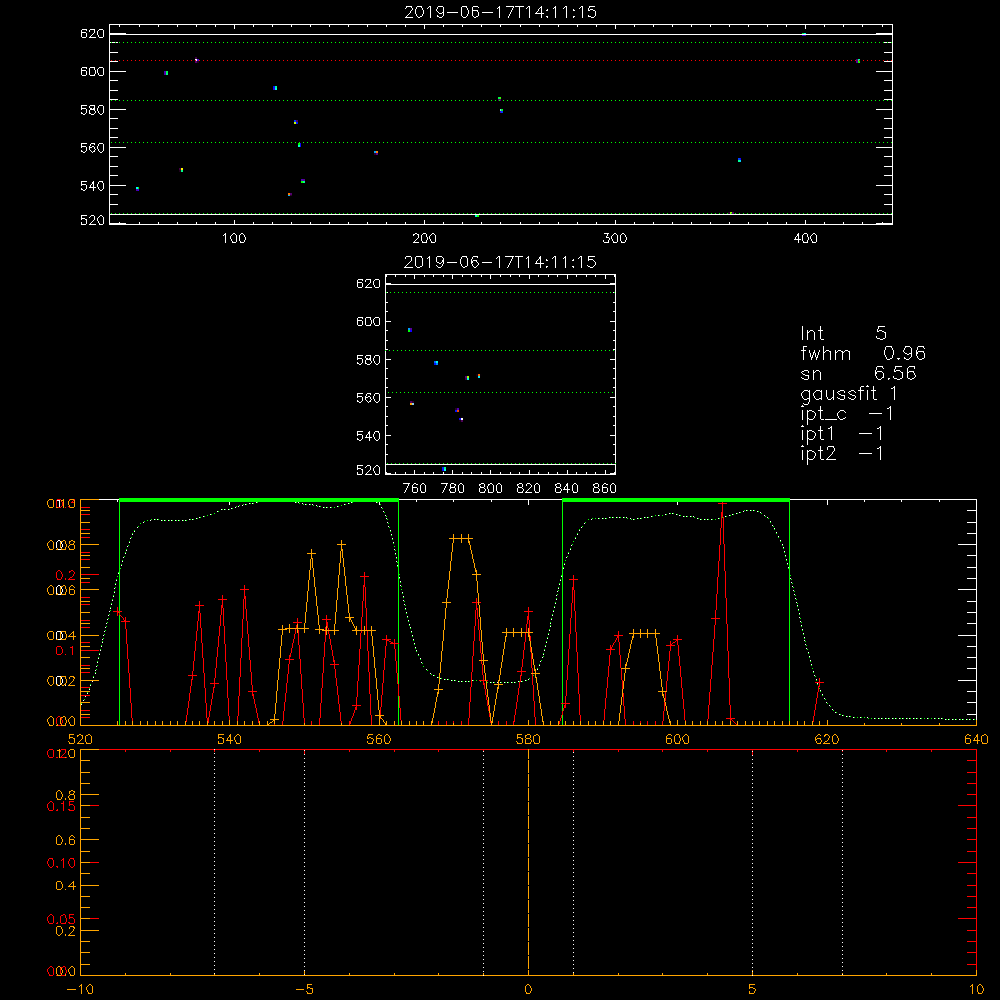The height and width of the screenshot is (1000, 1000).
Task: Click red y-axis label 0.1 on the spectrum plot
Action: tap(66, 651)
